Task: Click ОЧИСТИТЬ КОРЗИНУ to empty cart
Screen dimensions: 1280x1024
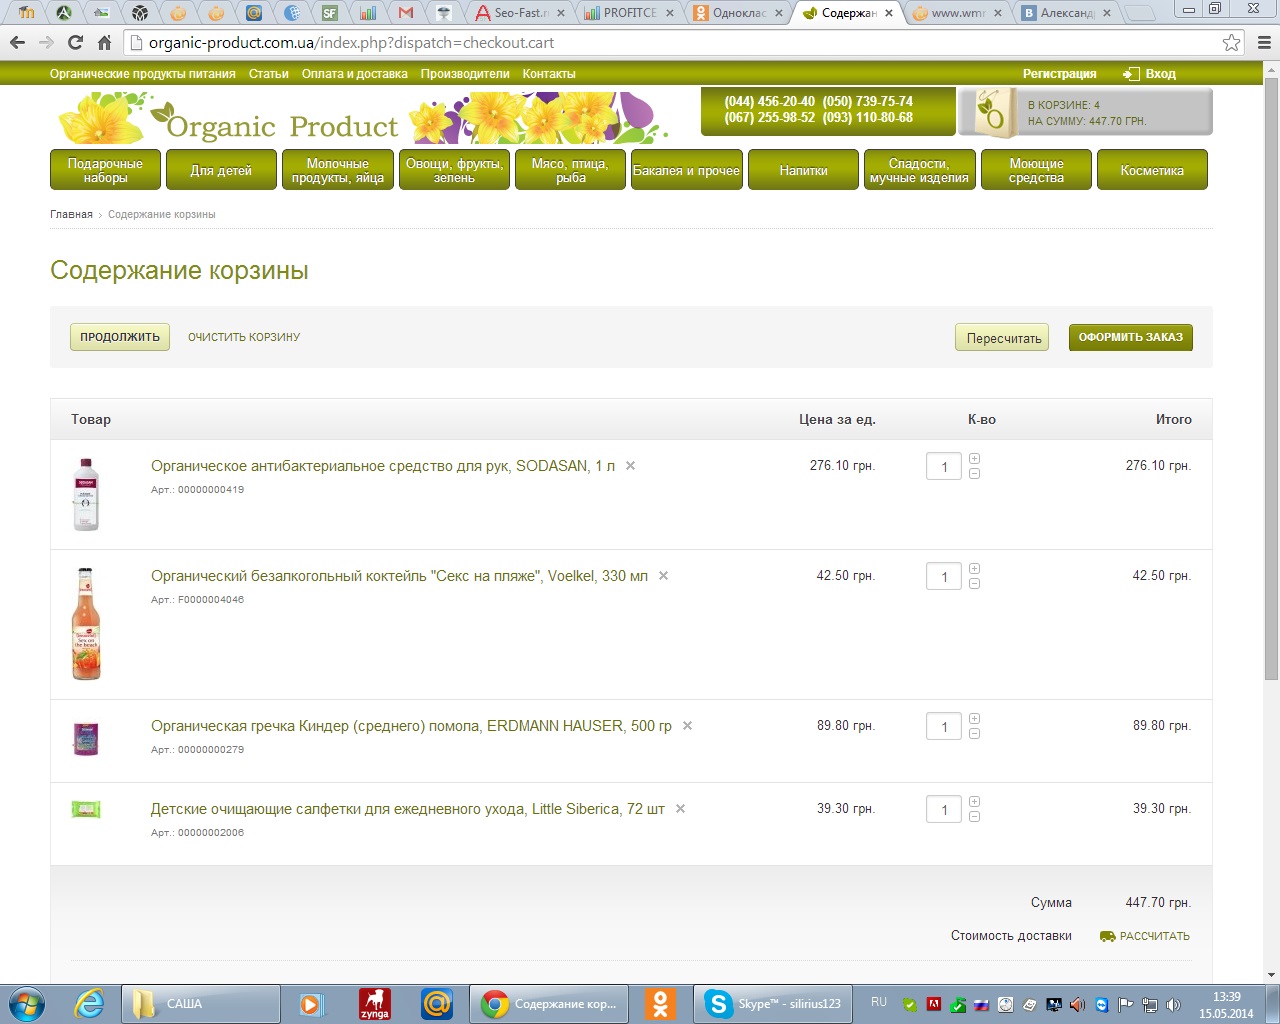Action: [x=244, y=337]
